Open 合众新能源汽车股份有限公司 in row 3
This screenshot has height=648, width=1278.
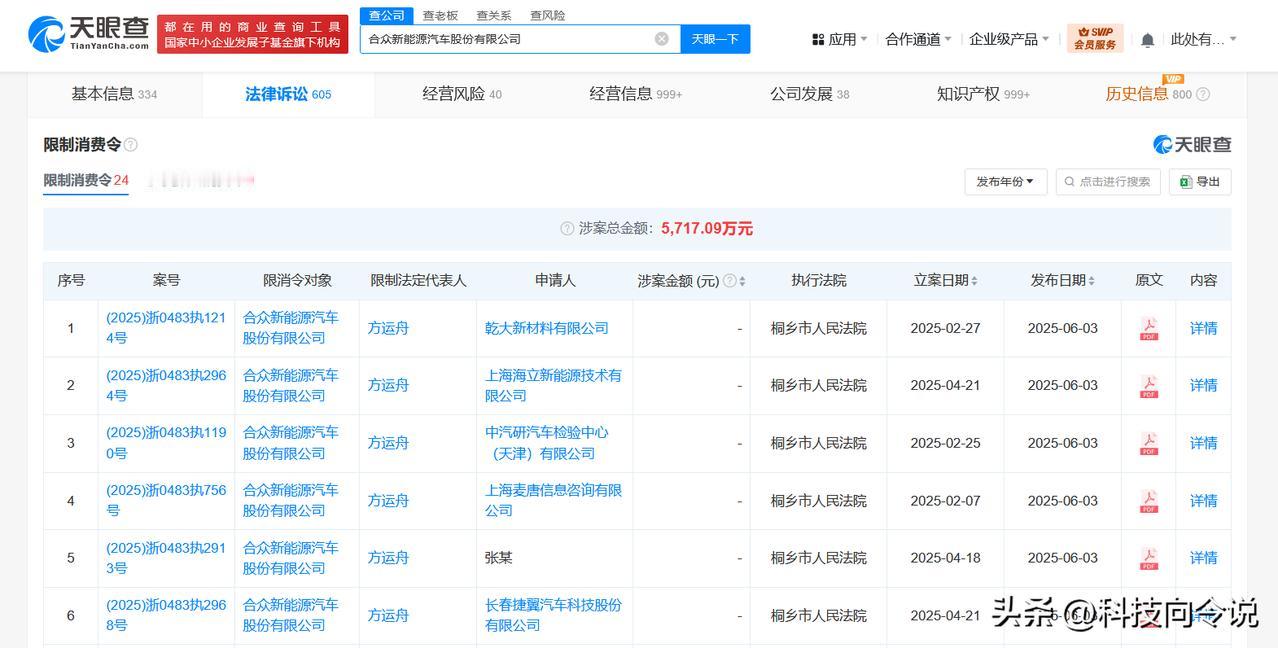[x=291, y=443]
